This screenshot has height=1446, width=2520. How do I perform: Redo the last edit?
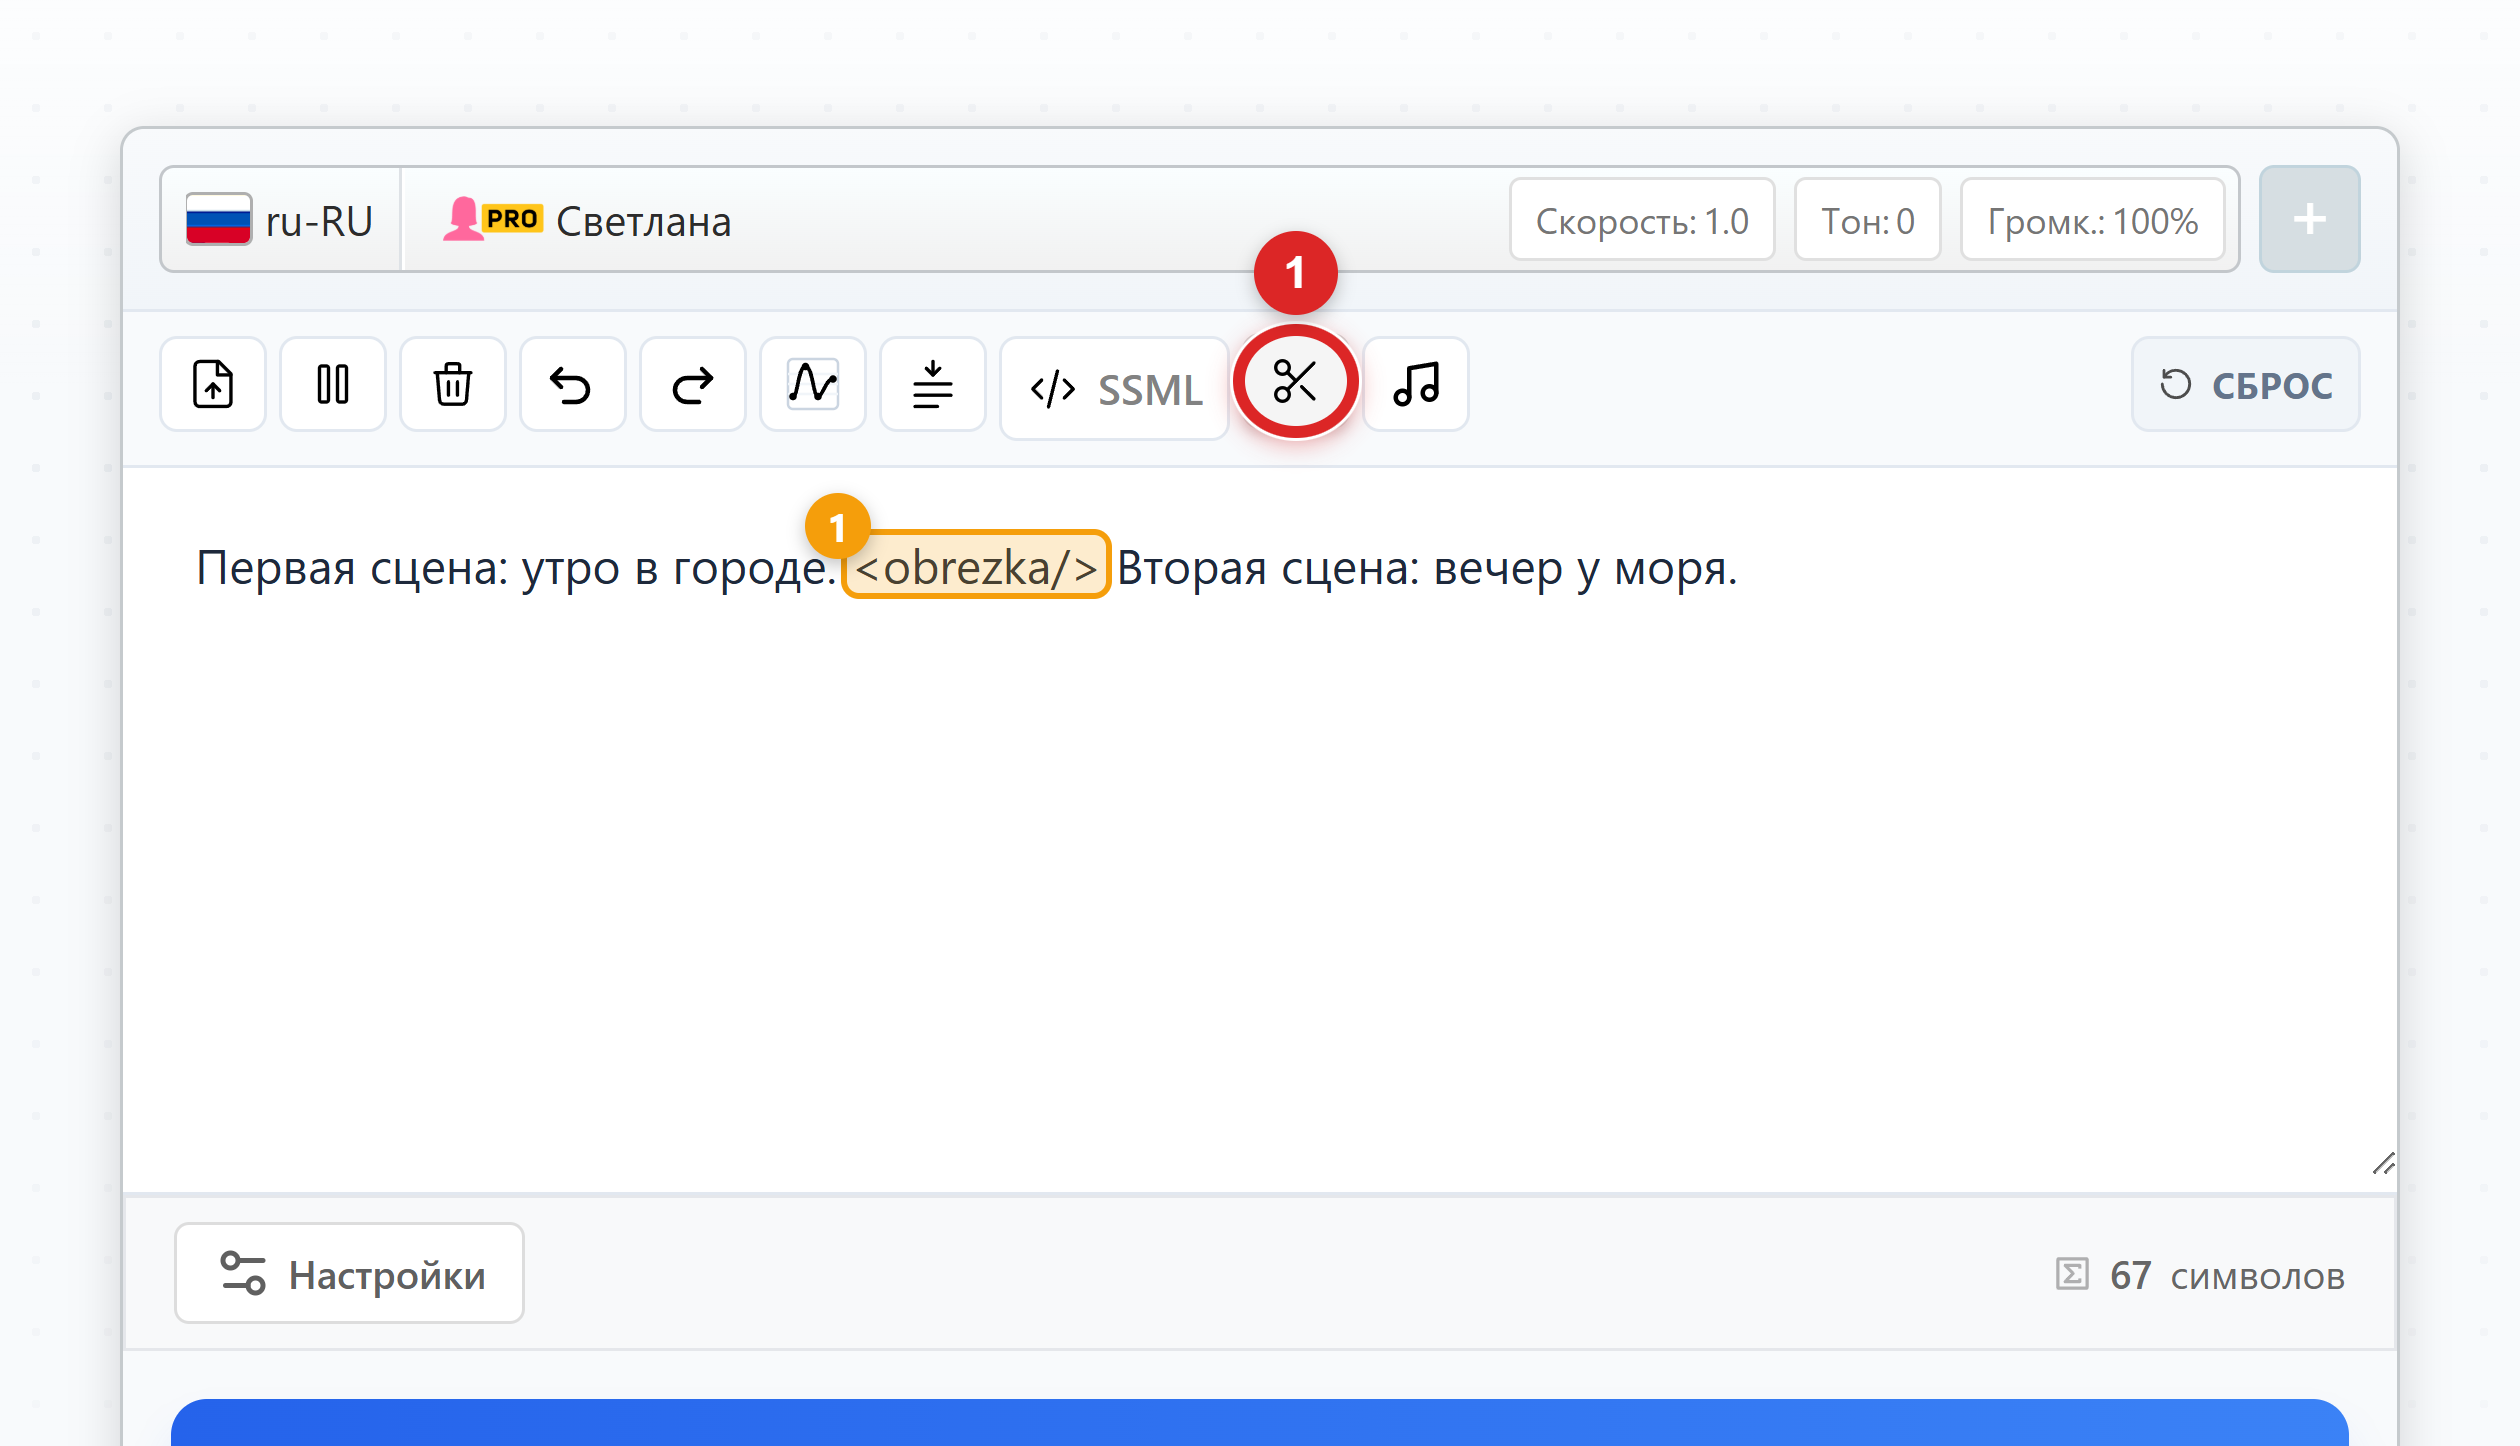[x=693, y=385]
